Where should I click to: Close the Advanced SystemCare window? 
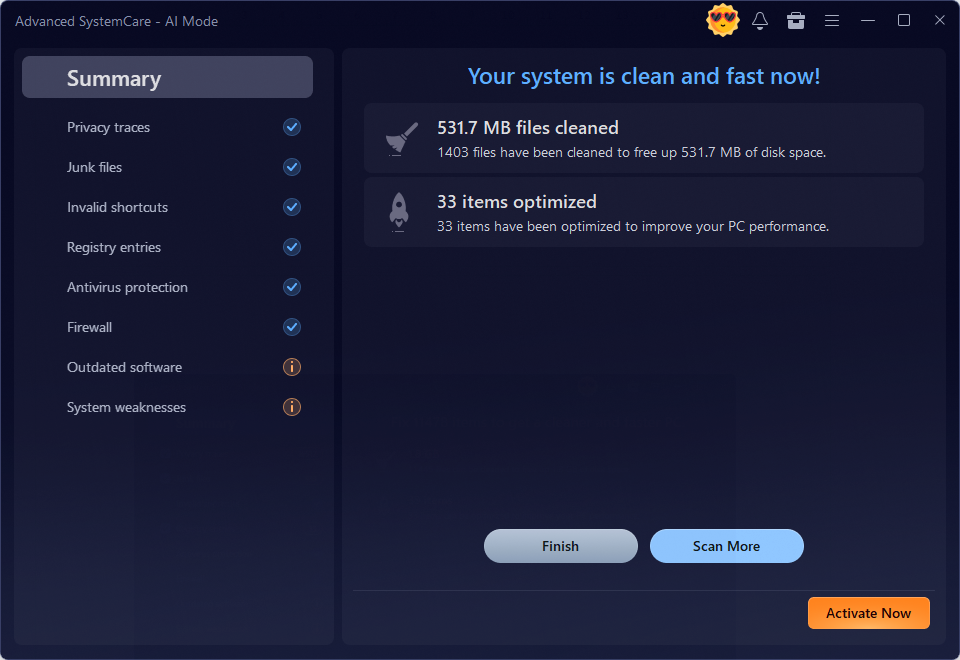[x=940, y=20]
